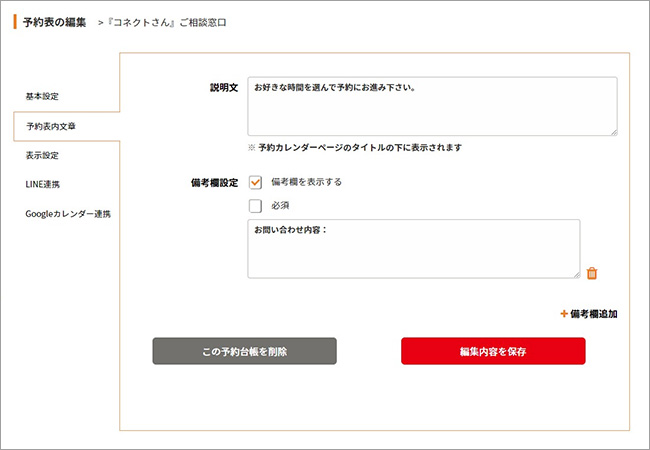Click the 予約カレンダーページ hint note text
This screenshot has height=450, width=650.
point(355,148)
